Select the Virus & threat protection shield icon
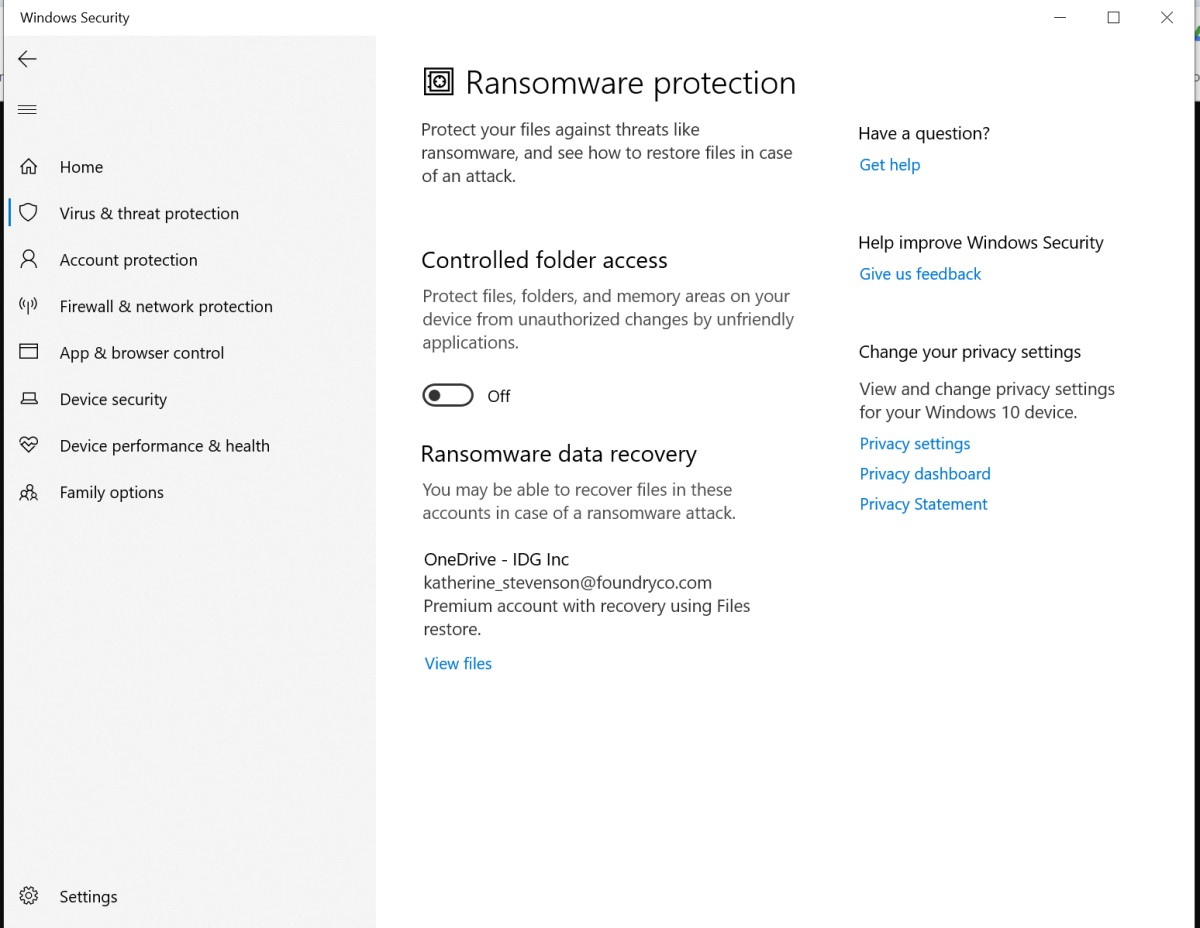The height and width of the screenshot is (928, 1200). pyautogui.click(x=29, y=213)
